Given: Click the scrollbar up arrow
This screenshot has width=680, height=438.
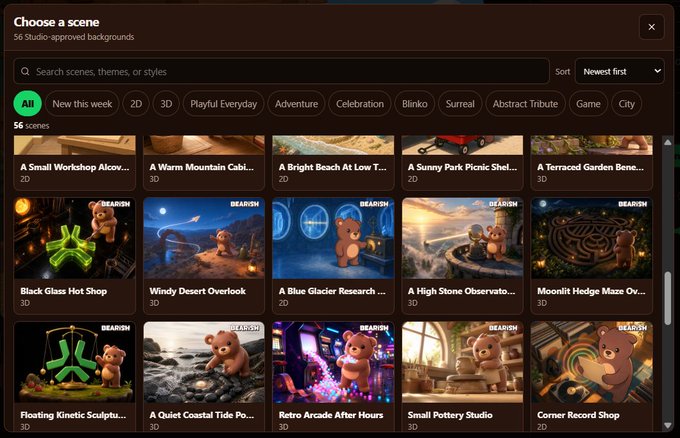Looking at the screenshot, I should coord(668,142).
